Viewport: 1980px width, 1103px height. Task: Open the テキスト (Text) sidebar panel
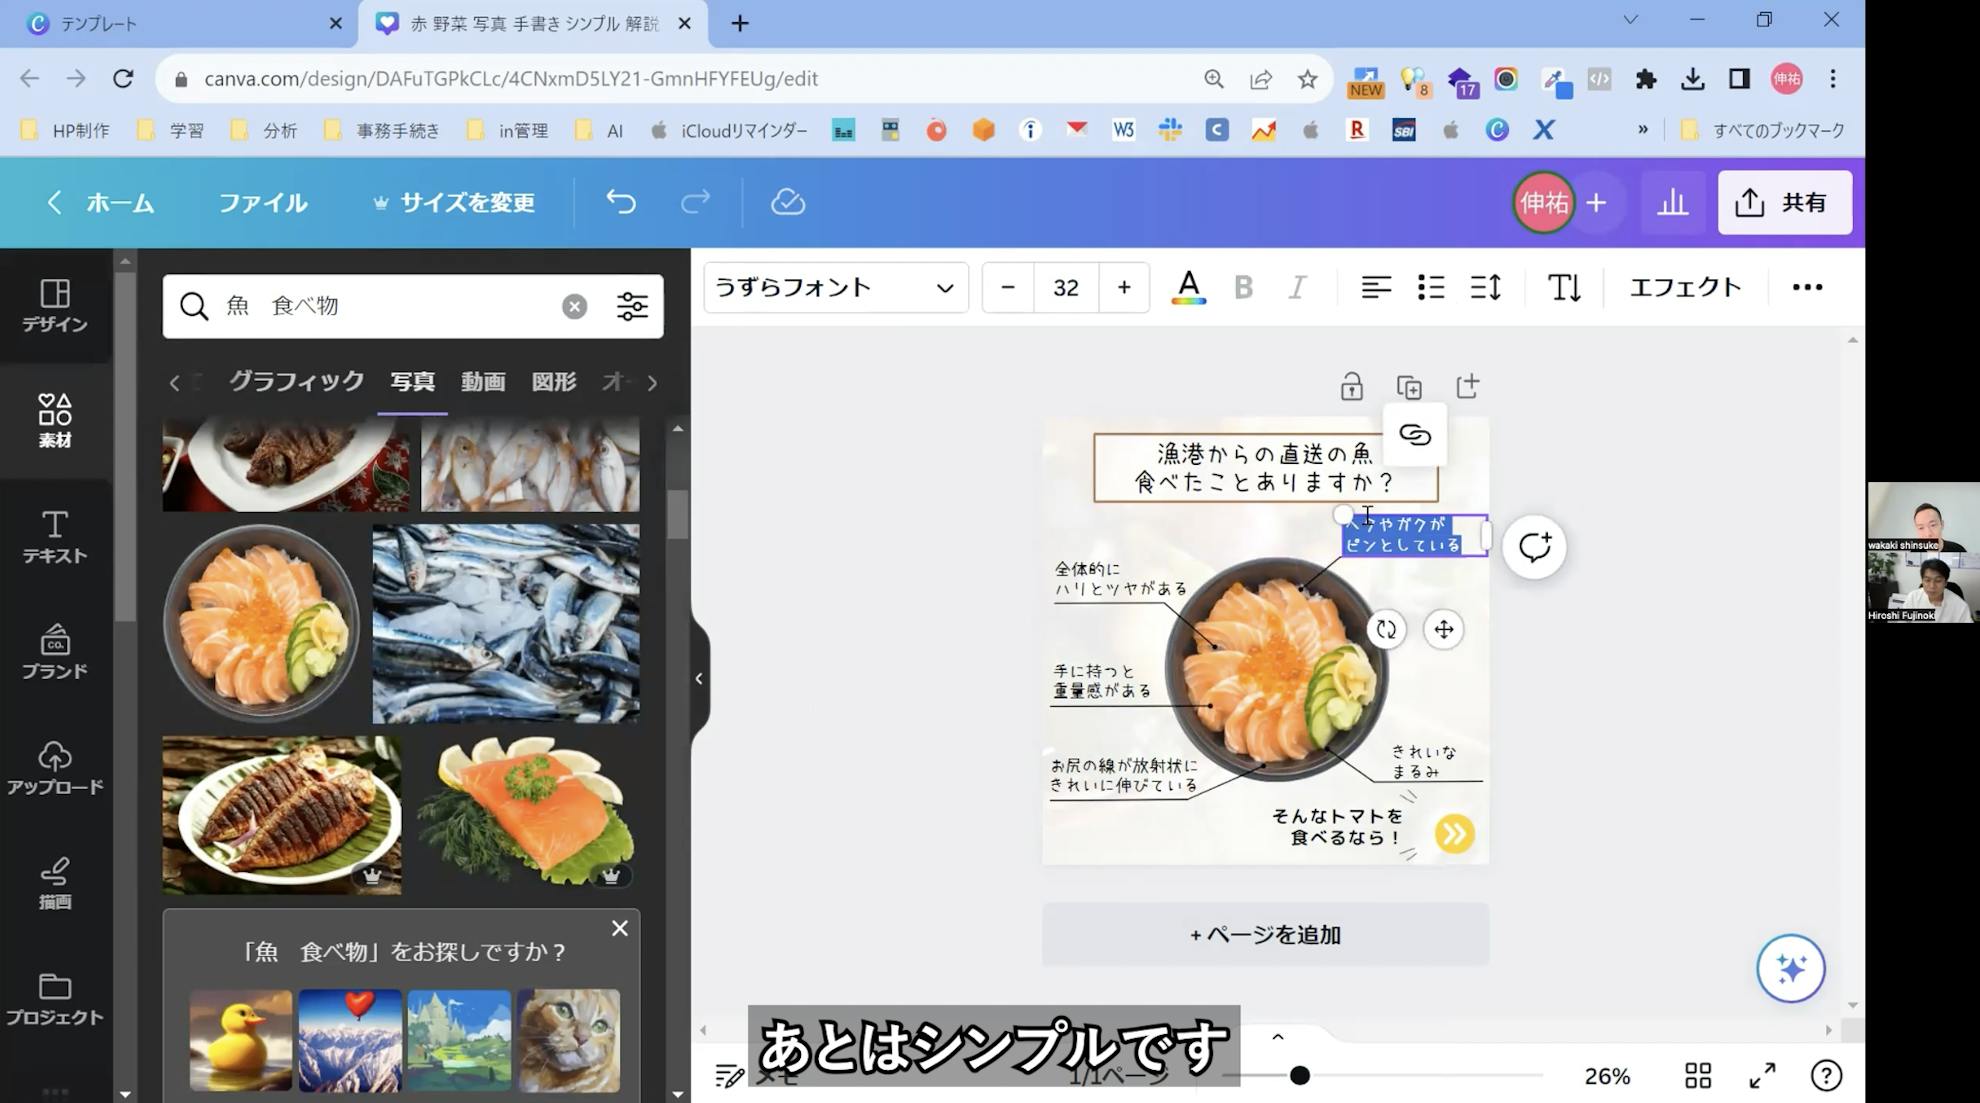[55, 537]
